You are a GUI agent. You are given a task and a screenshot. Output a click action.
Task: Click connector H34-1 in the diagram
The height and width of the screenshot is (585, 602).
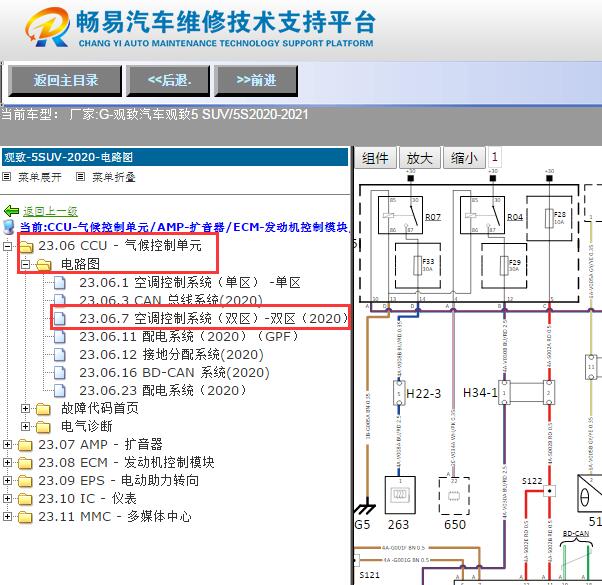(504, 392)
